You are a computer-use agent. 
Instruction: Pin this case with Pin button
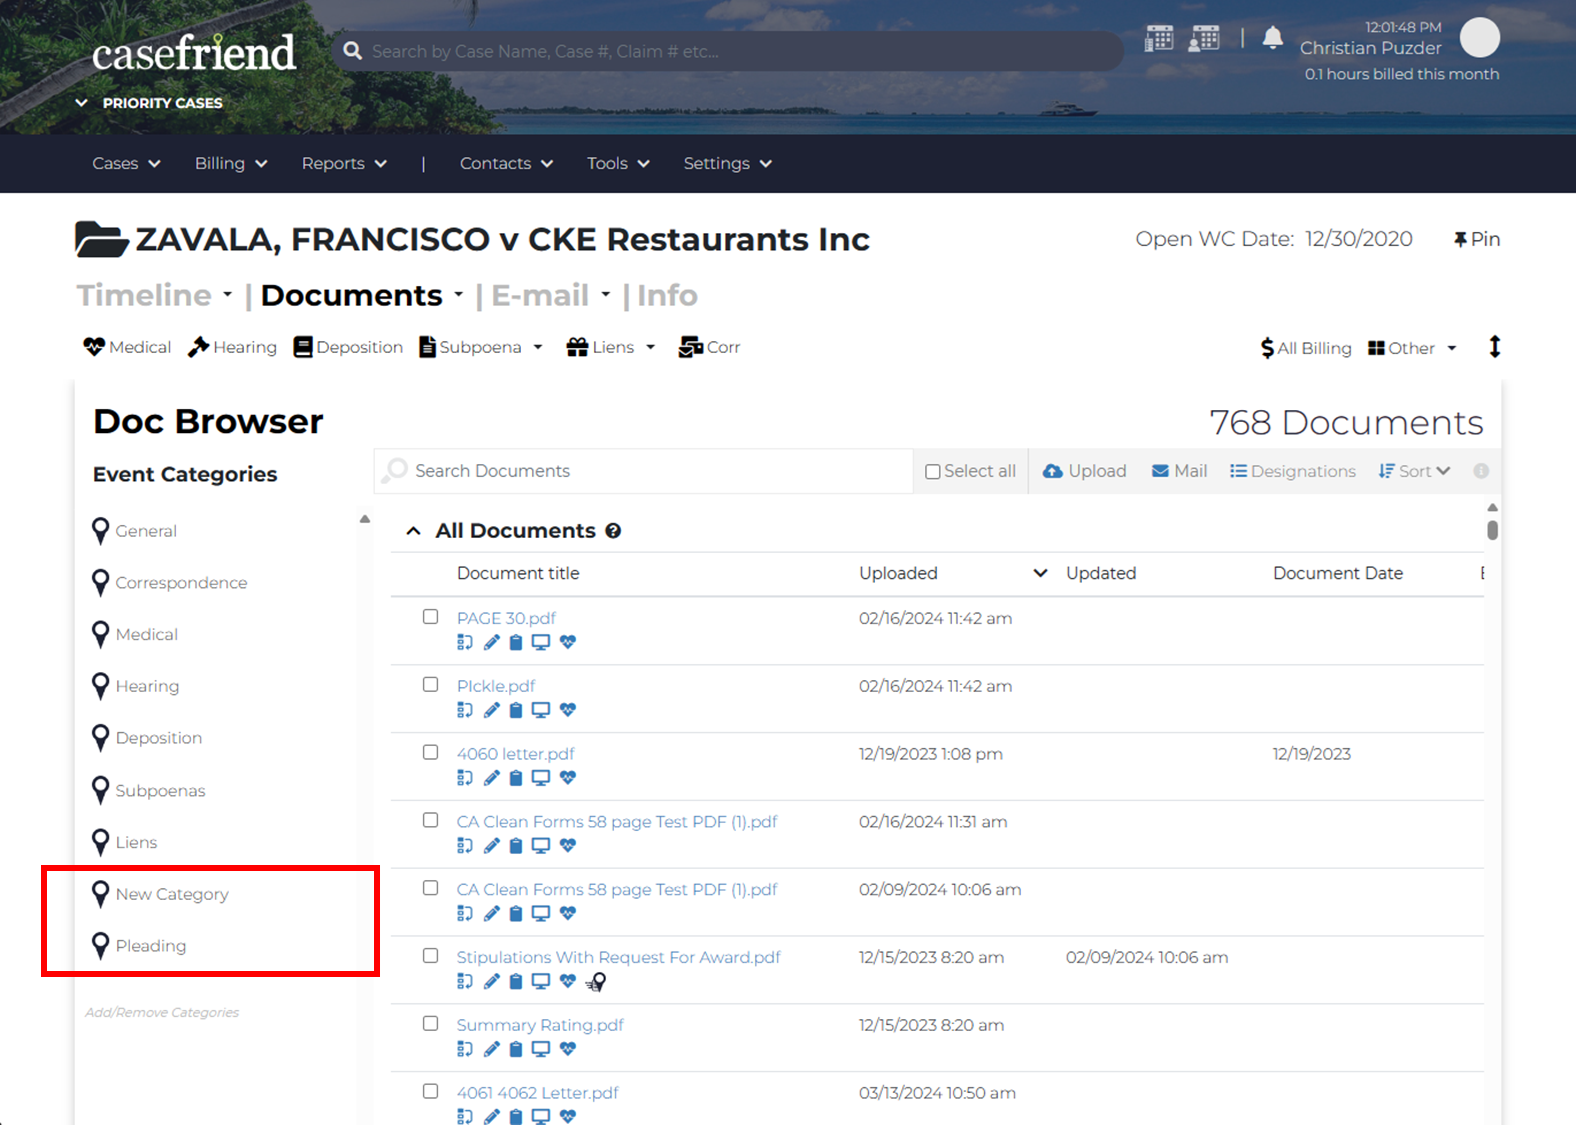coord(1476,239)
